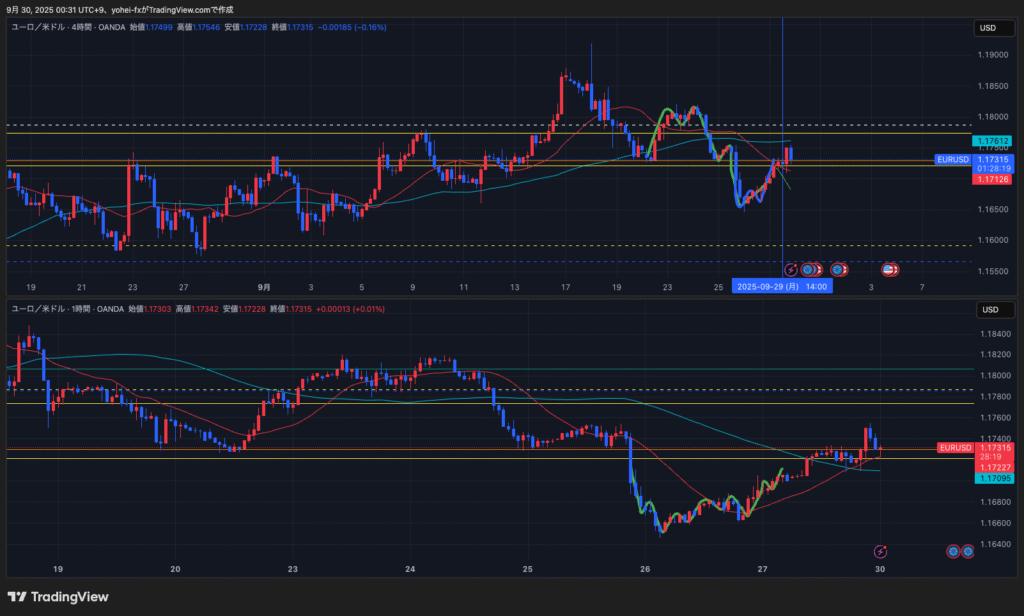Open the US flag economic event on the upper chart

click(888, 269)
